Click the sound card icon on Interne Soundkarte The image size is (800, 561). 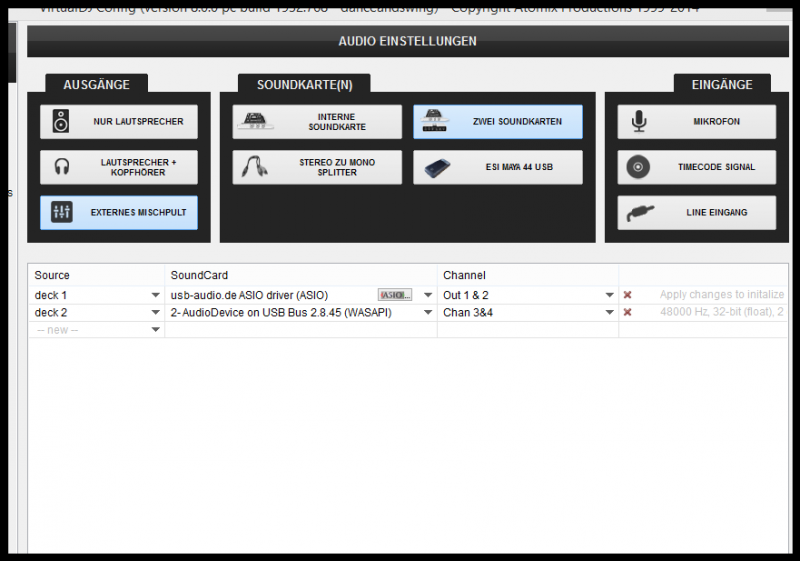click(x=256, y=121)
